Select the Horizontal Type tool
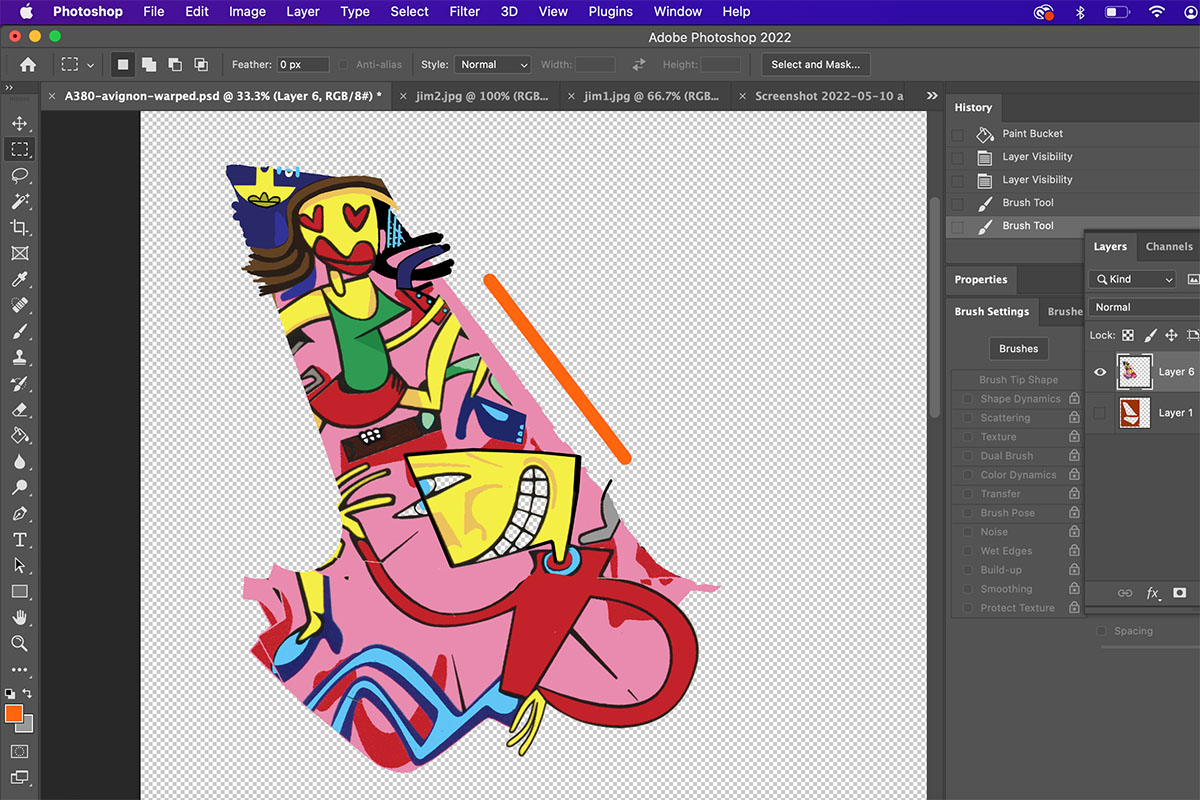1200x800 pixels. point(19,540)
